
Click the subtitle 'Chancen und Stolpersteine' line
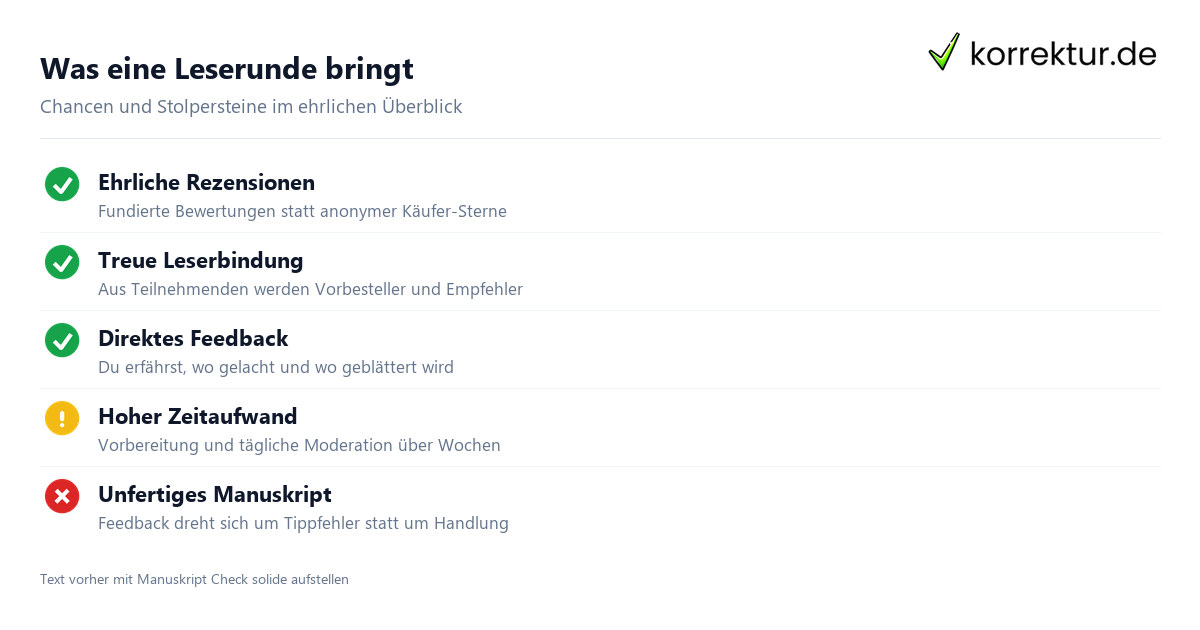click(x=251, y=106)
